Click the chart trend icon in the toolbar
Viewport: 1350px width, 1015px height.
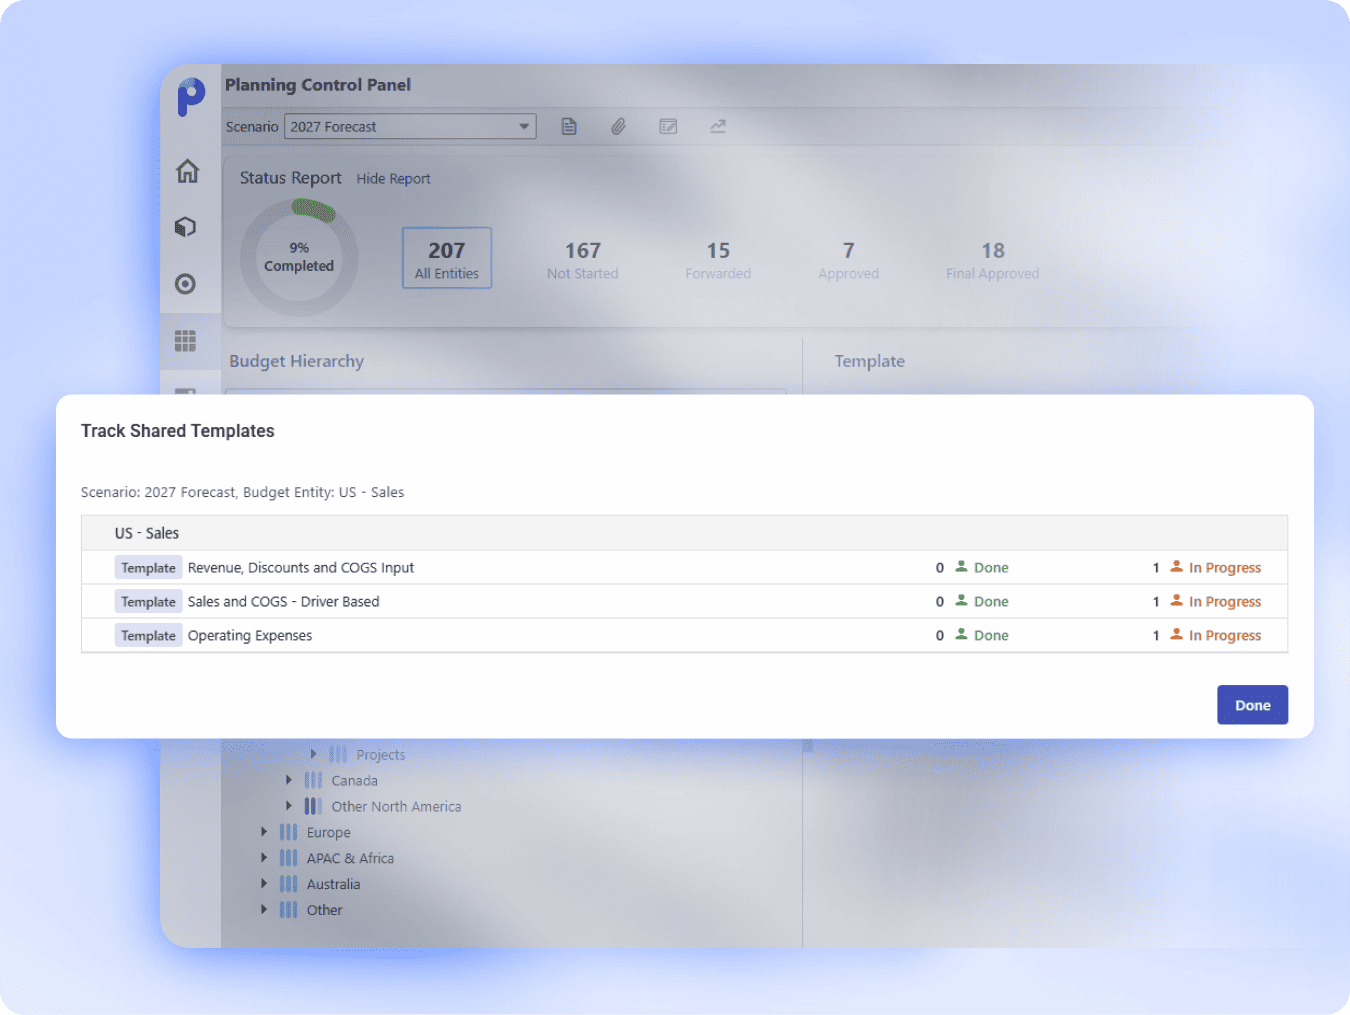pyautogui.click(x=718, y=126)
